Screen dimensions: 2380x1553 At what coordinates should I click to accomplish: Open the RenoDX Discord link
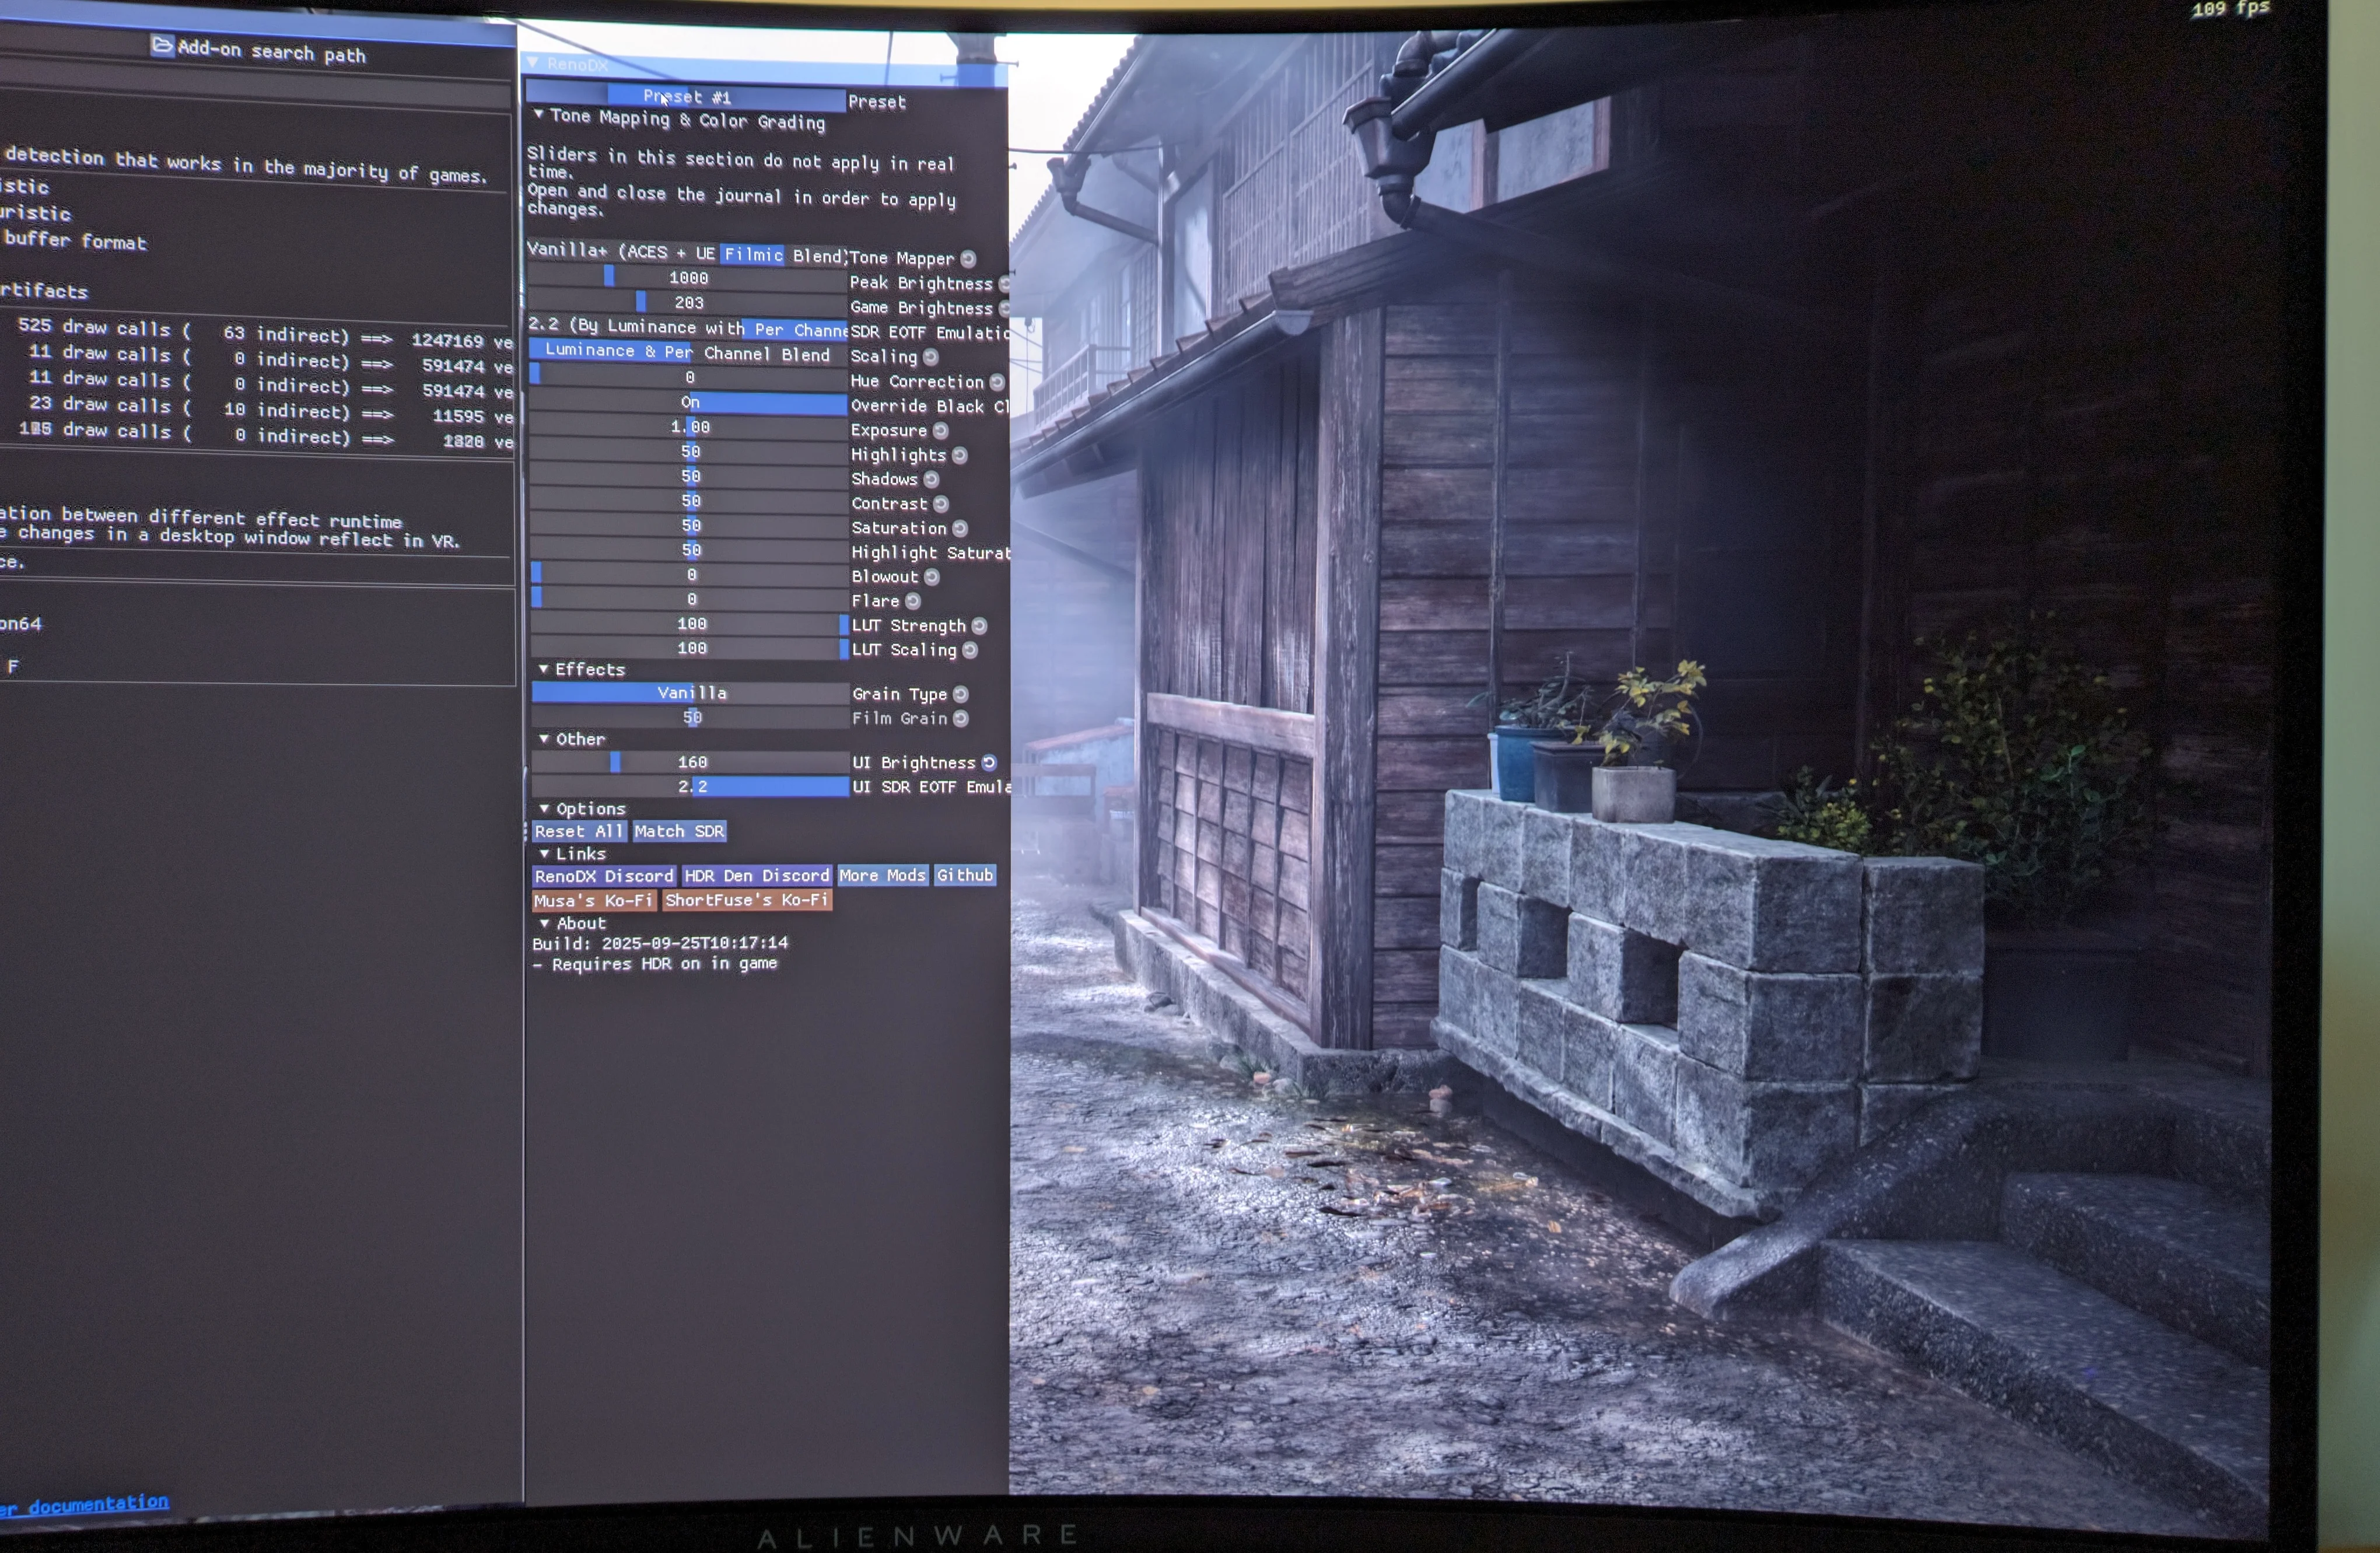coord(604,877)
